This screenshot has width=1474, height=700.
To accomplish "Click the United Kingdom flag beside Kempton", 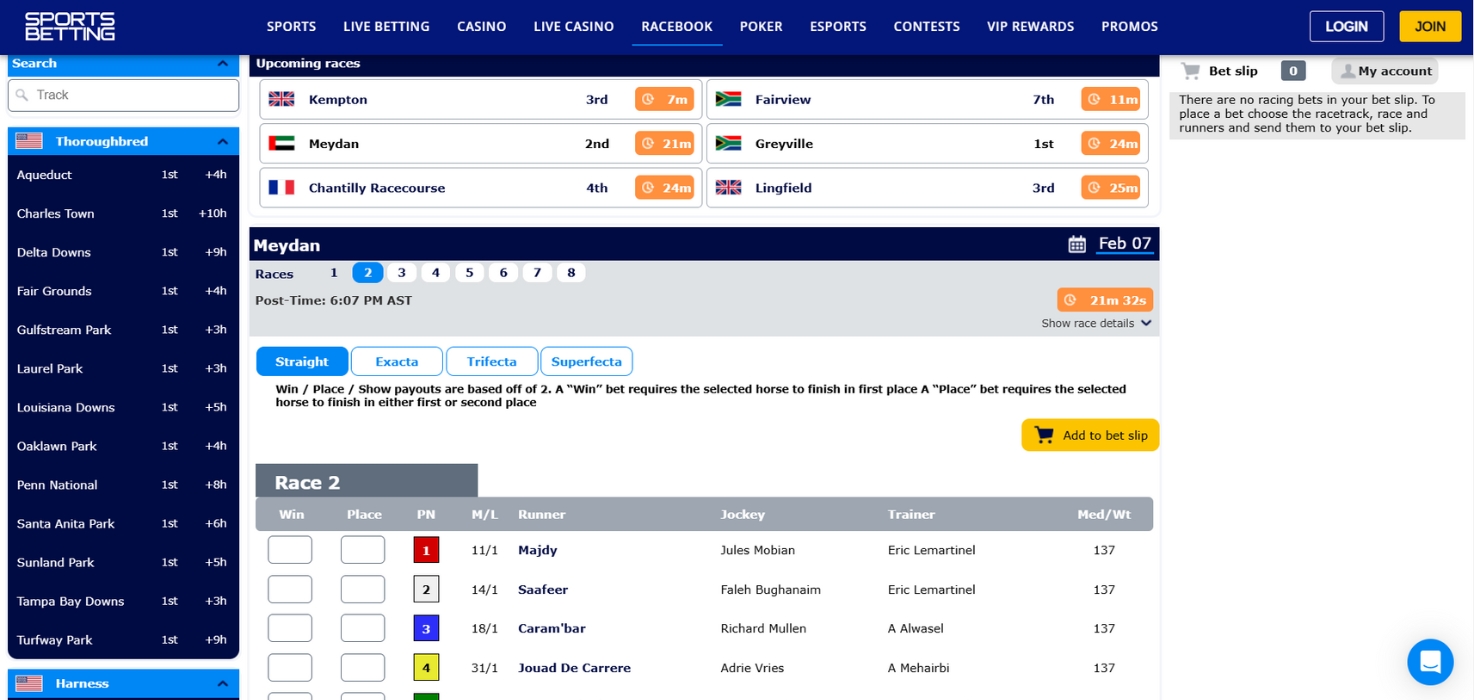I will [x=282, y=99].
